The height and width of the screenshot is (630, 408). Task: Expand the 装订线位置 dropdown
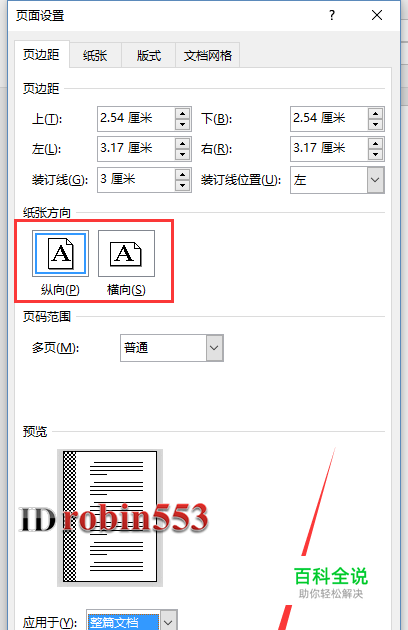375,180
